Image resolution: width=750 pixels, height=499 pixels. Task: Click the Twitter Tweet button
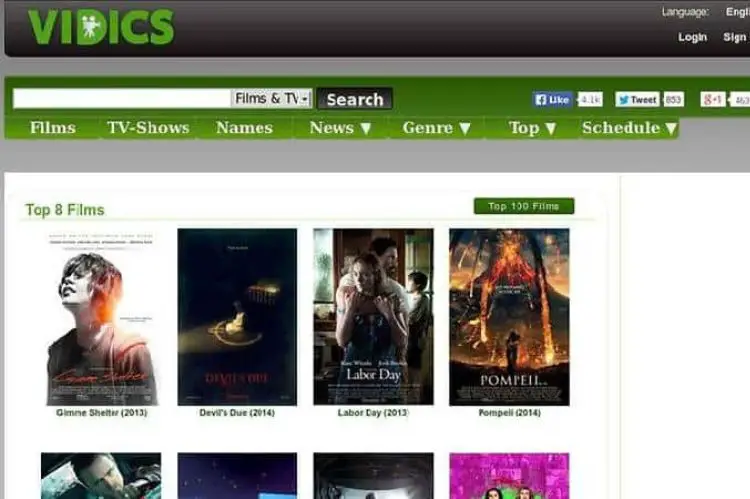pyautogui.click(x=637, y=100)
